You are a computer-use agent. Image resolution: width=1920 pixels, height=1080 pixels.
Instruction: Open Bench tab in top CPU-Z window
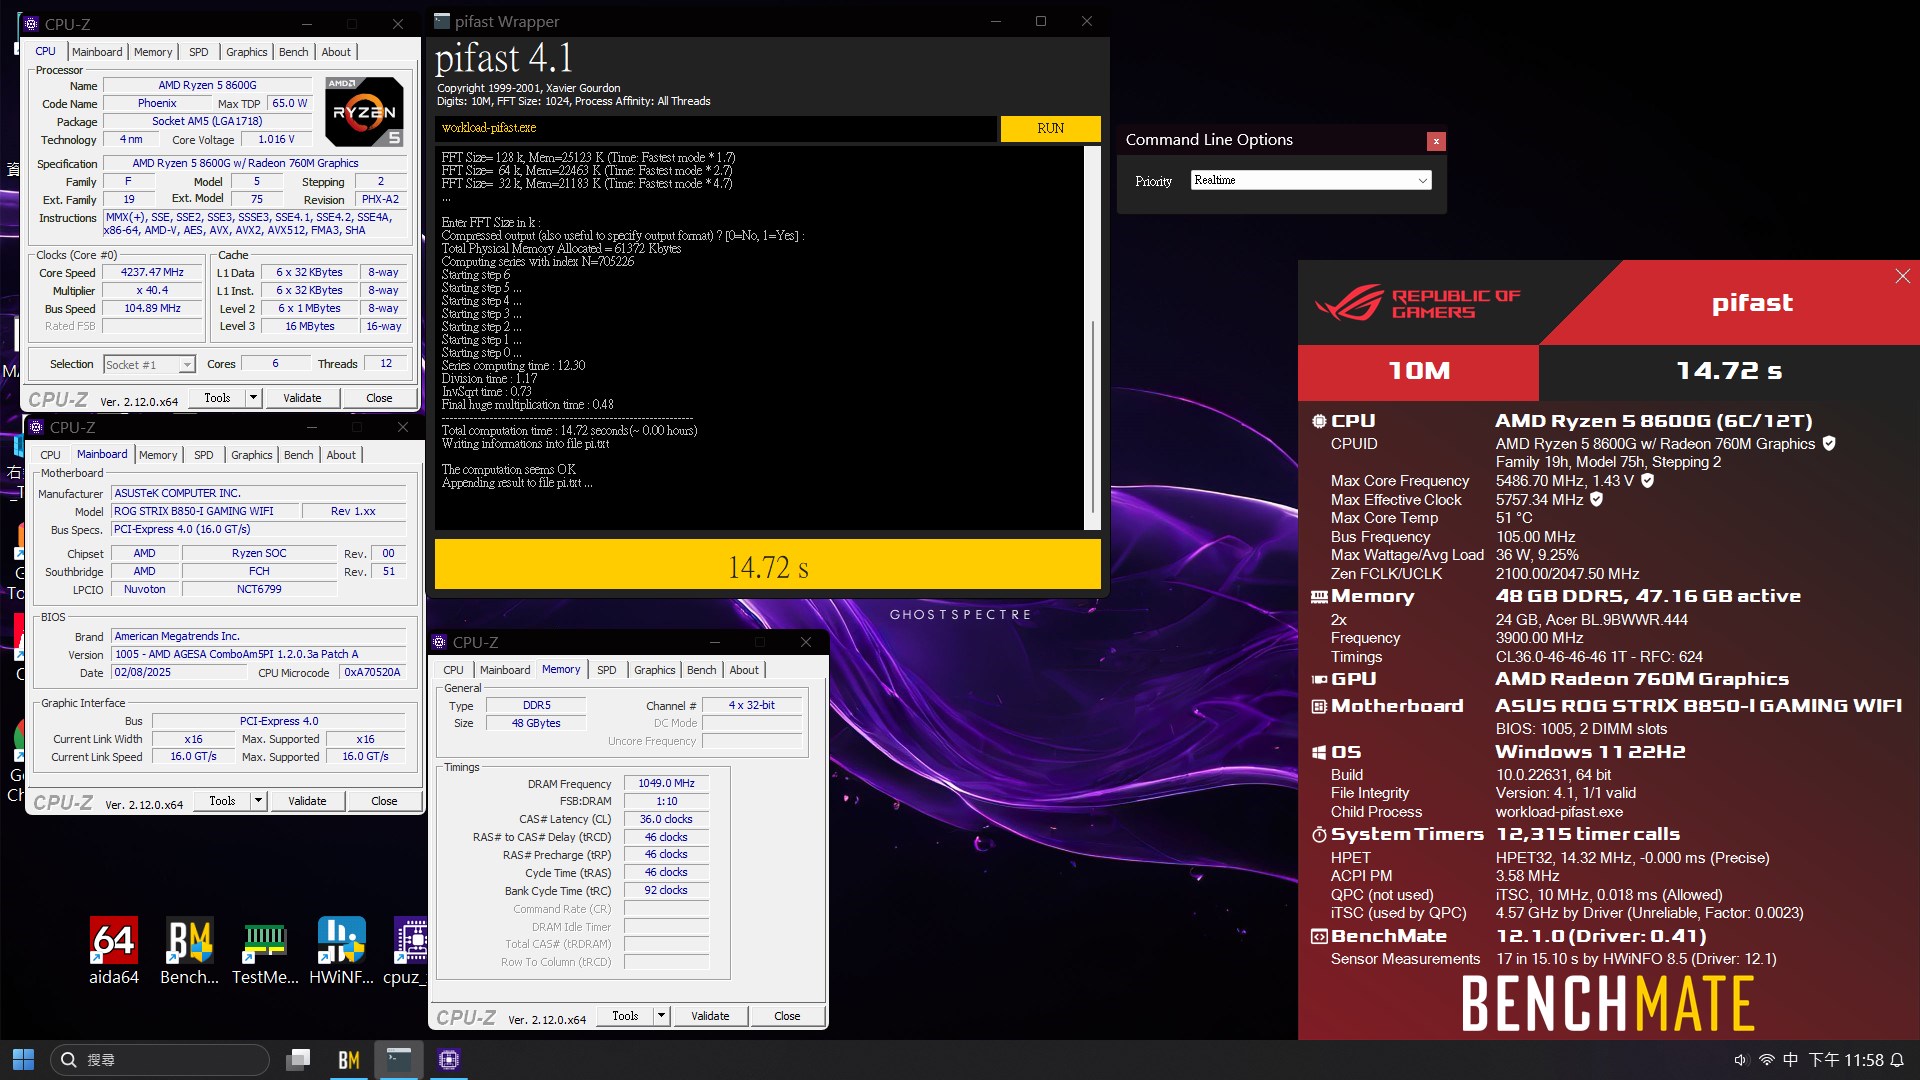coord(294,52)
